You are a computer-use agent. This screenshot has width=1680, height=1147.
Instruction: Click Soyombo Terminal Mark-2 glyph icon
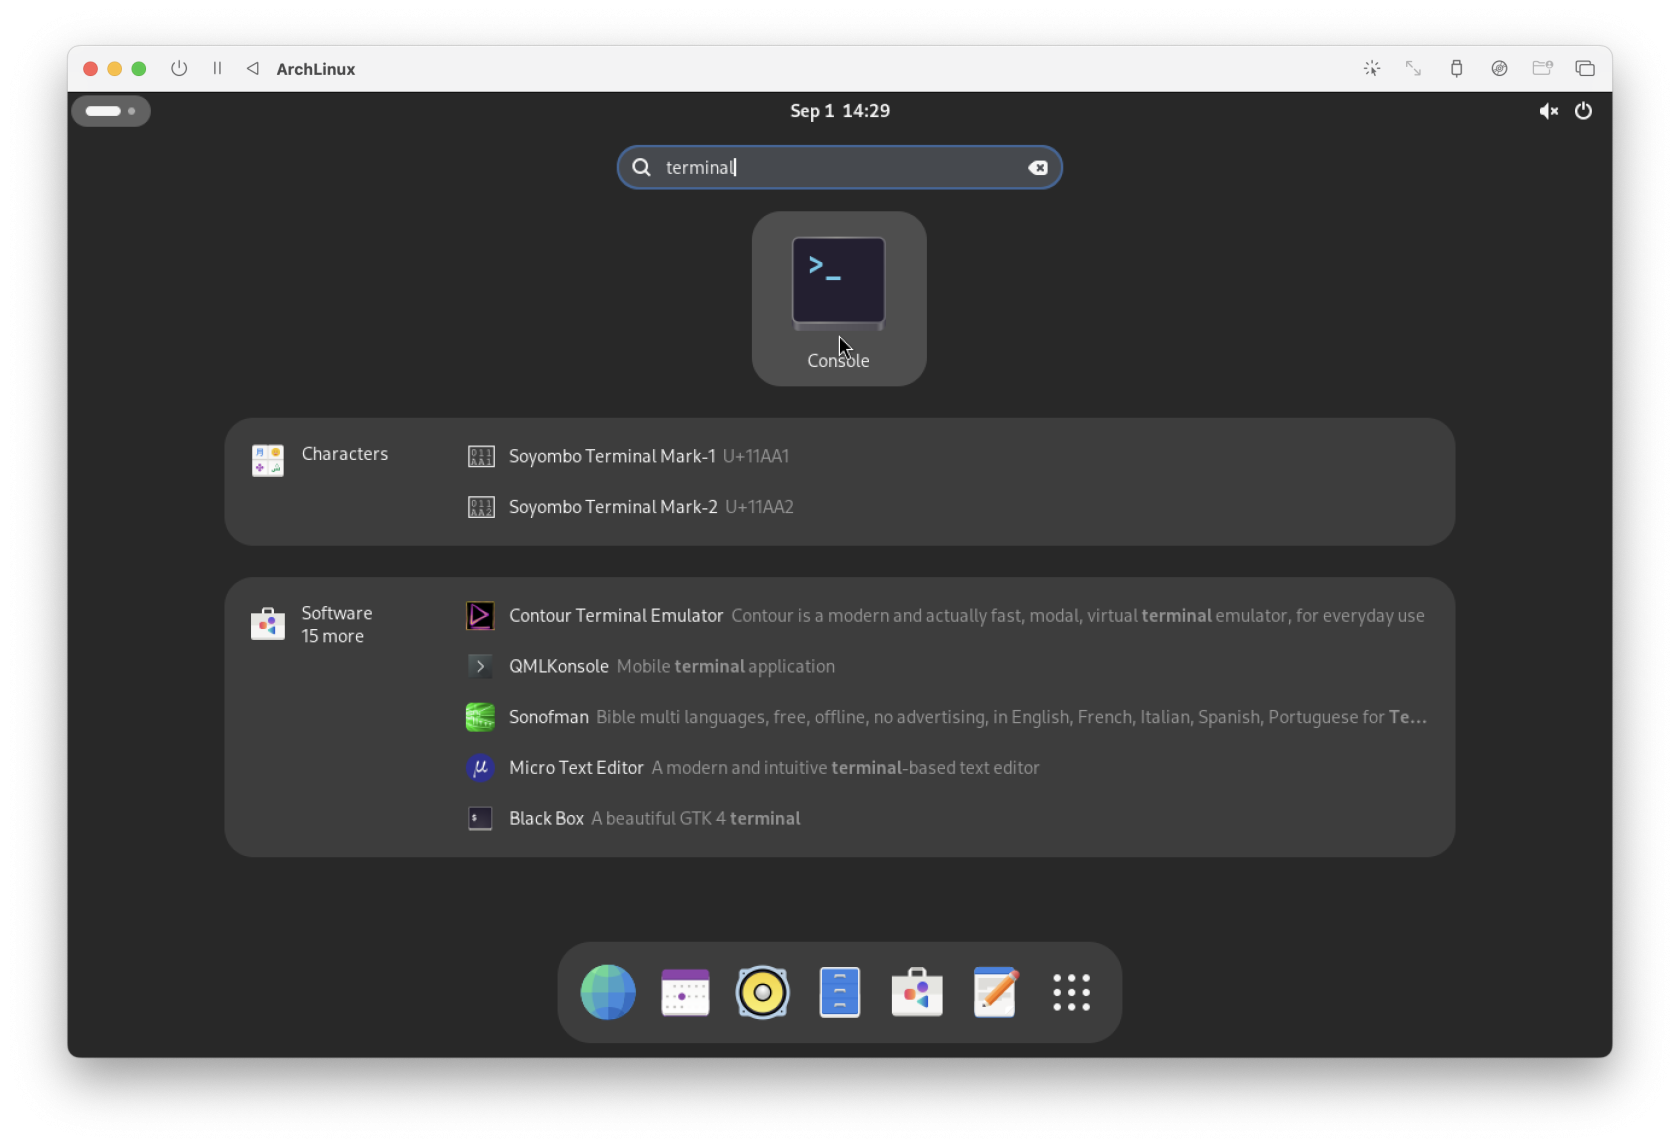481,507
